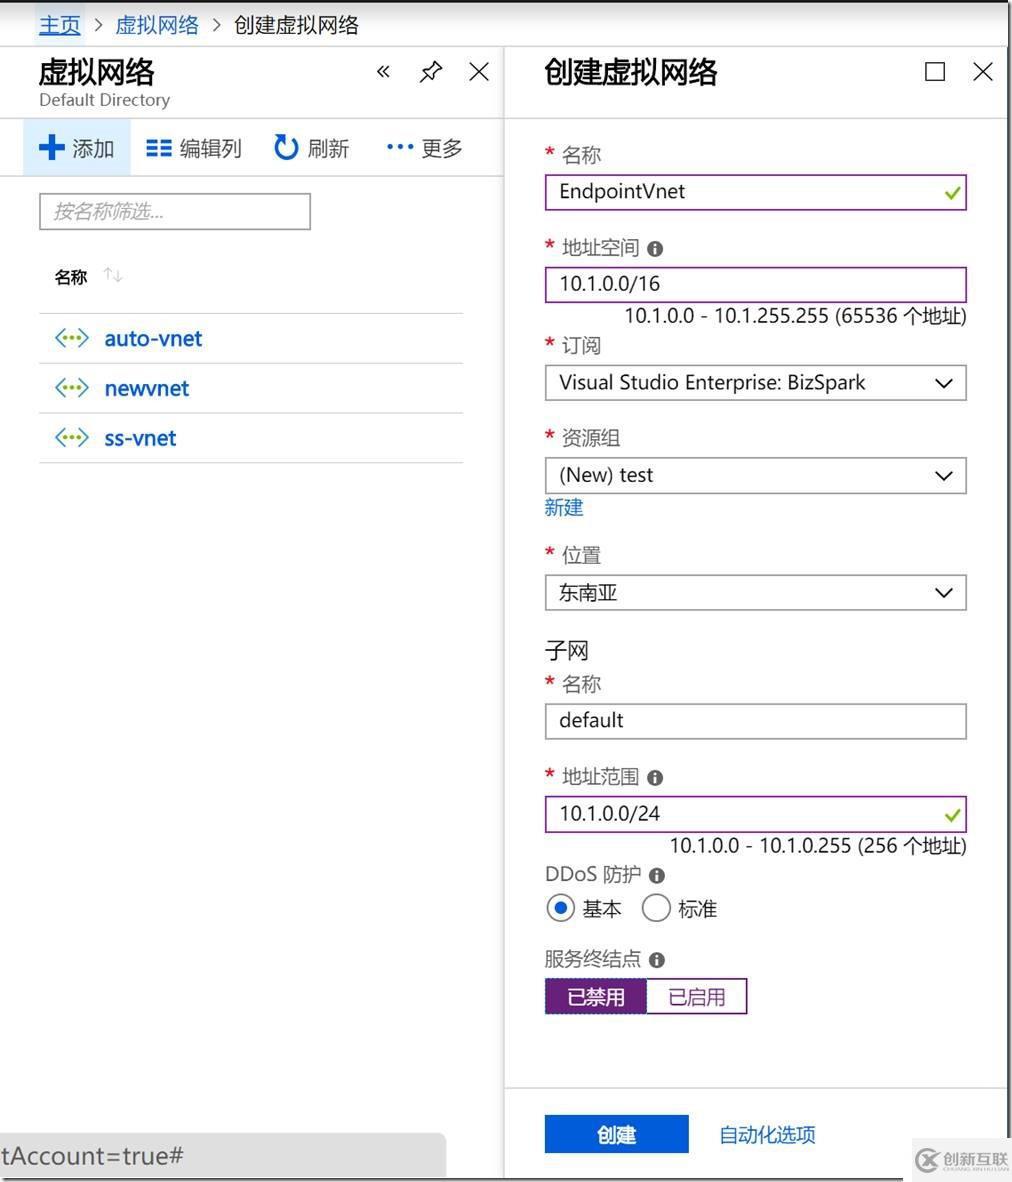1012x1182 pixels.
Task: Open the 自动化选项 link
Action: point(765,1133)
